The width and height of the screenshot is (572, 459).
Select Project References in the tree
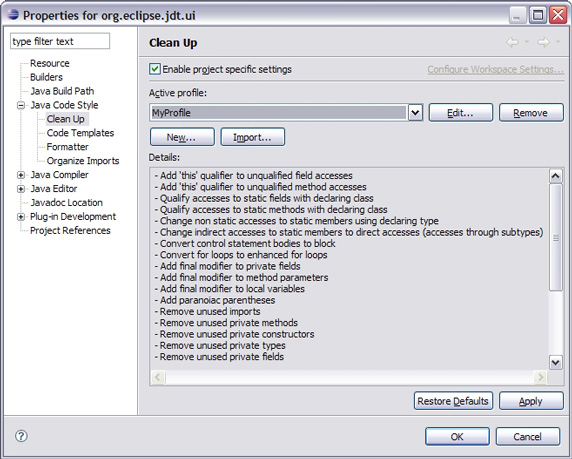click(x=70, y=231)
